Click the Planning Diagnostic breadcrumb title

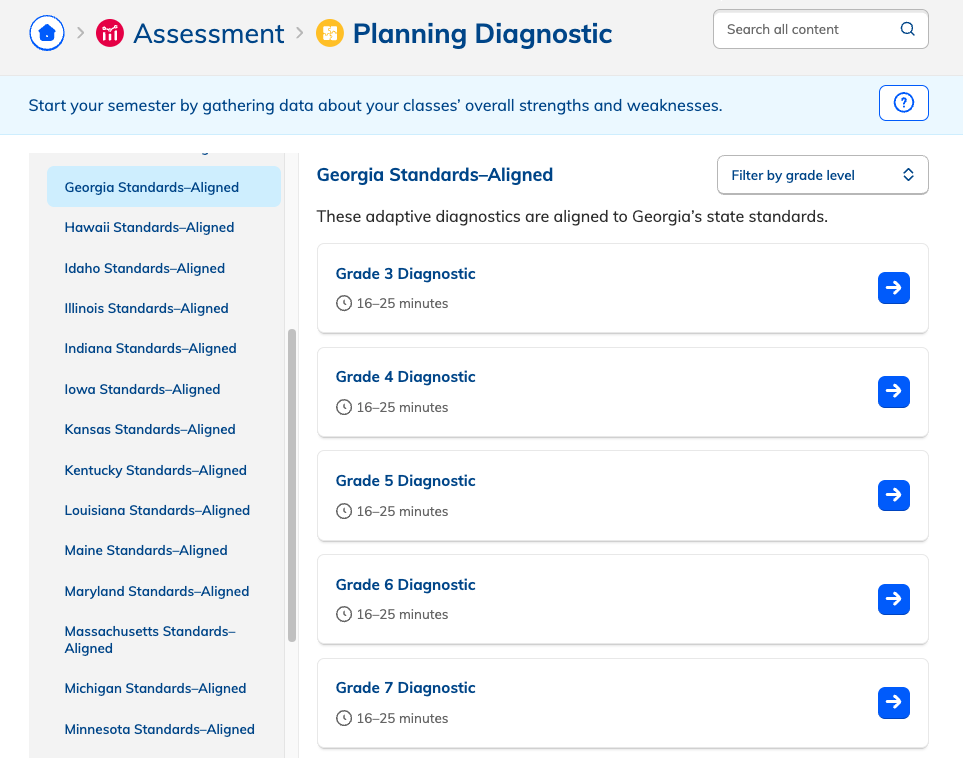(x=482, y=33)
